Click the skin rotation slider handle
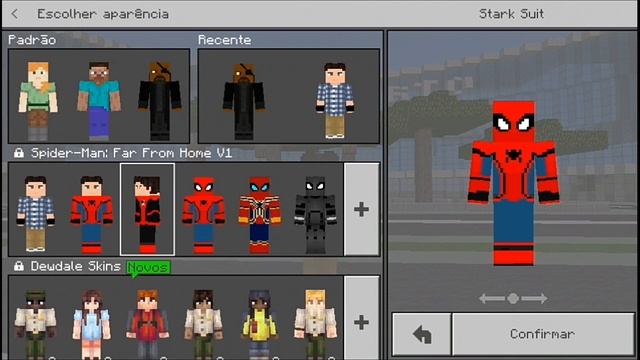This screenshot has height=360, width=640. click(513, 298)
